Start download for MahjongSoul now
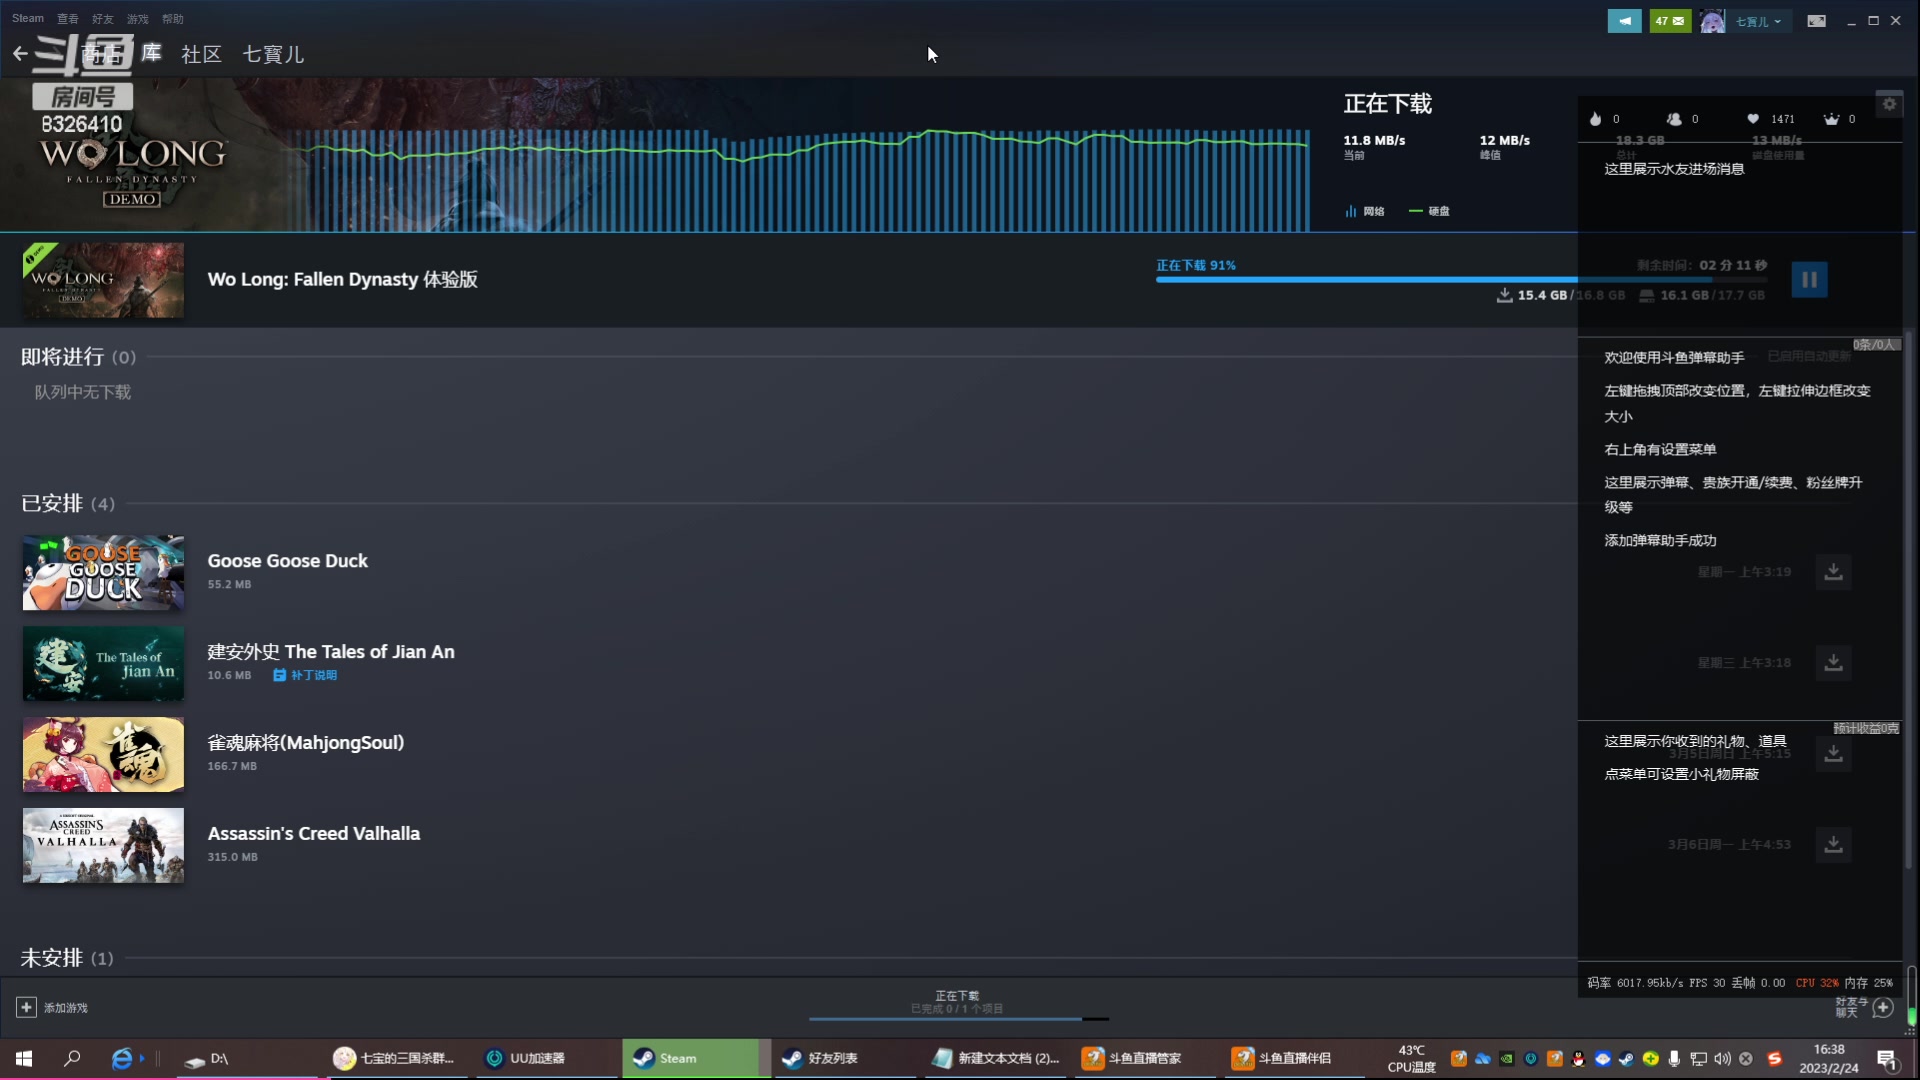1920x1080 pixels. click(1833, 754)
